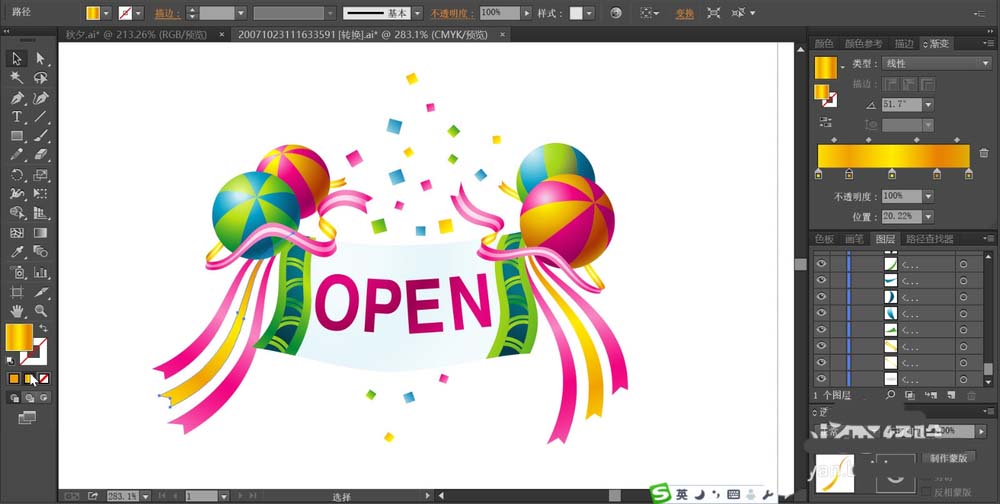This screenshot has height=504, width=1000.
Task: Open gradient stop opacity 100% dropdown
Action: point(928,196)
